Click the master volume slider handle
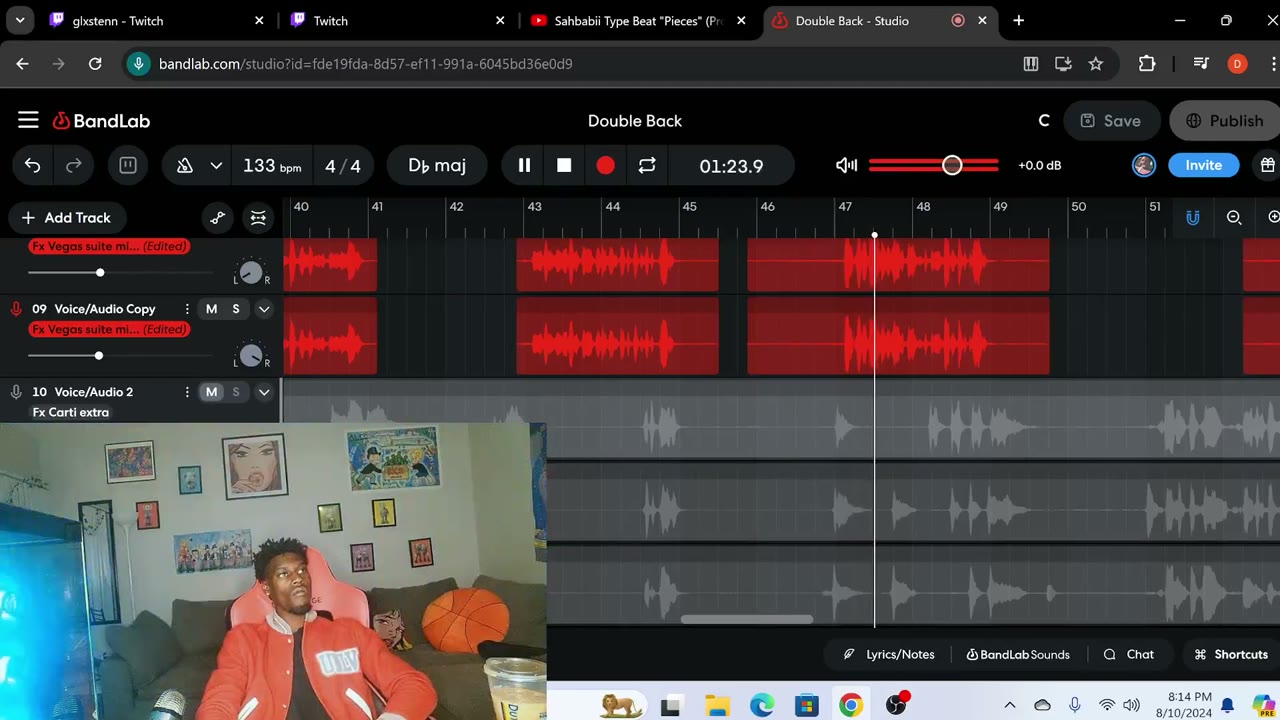 952,165
